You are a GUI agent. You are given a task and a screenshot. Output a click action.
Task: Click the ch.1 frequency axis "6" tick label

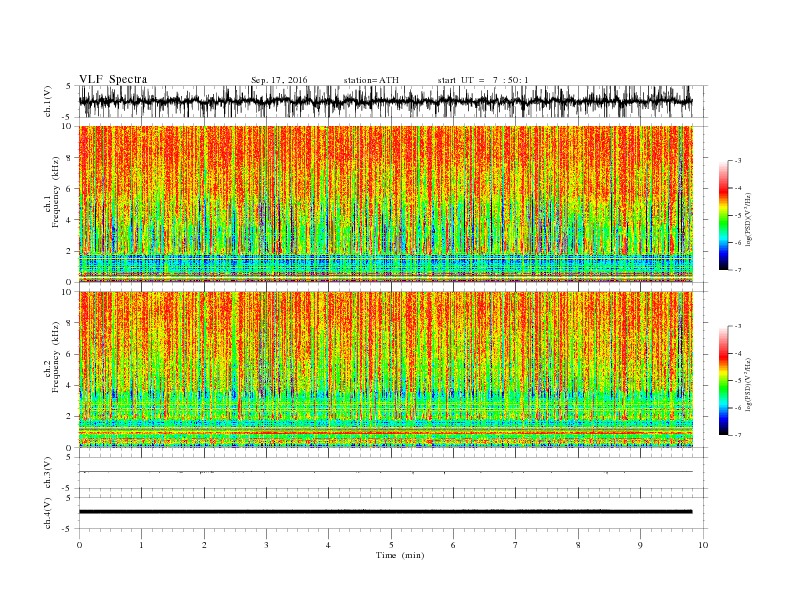pyautogui.click(x=69, y=189)
